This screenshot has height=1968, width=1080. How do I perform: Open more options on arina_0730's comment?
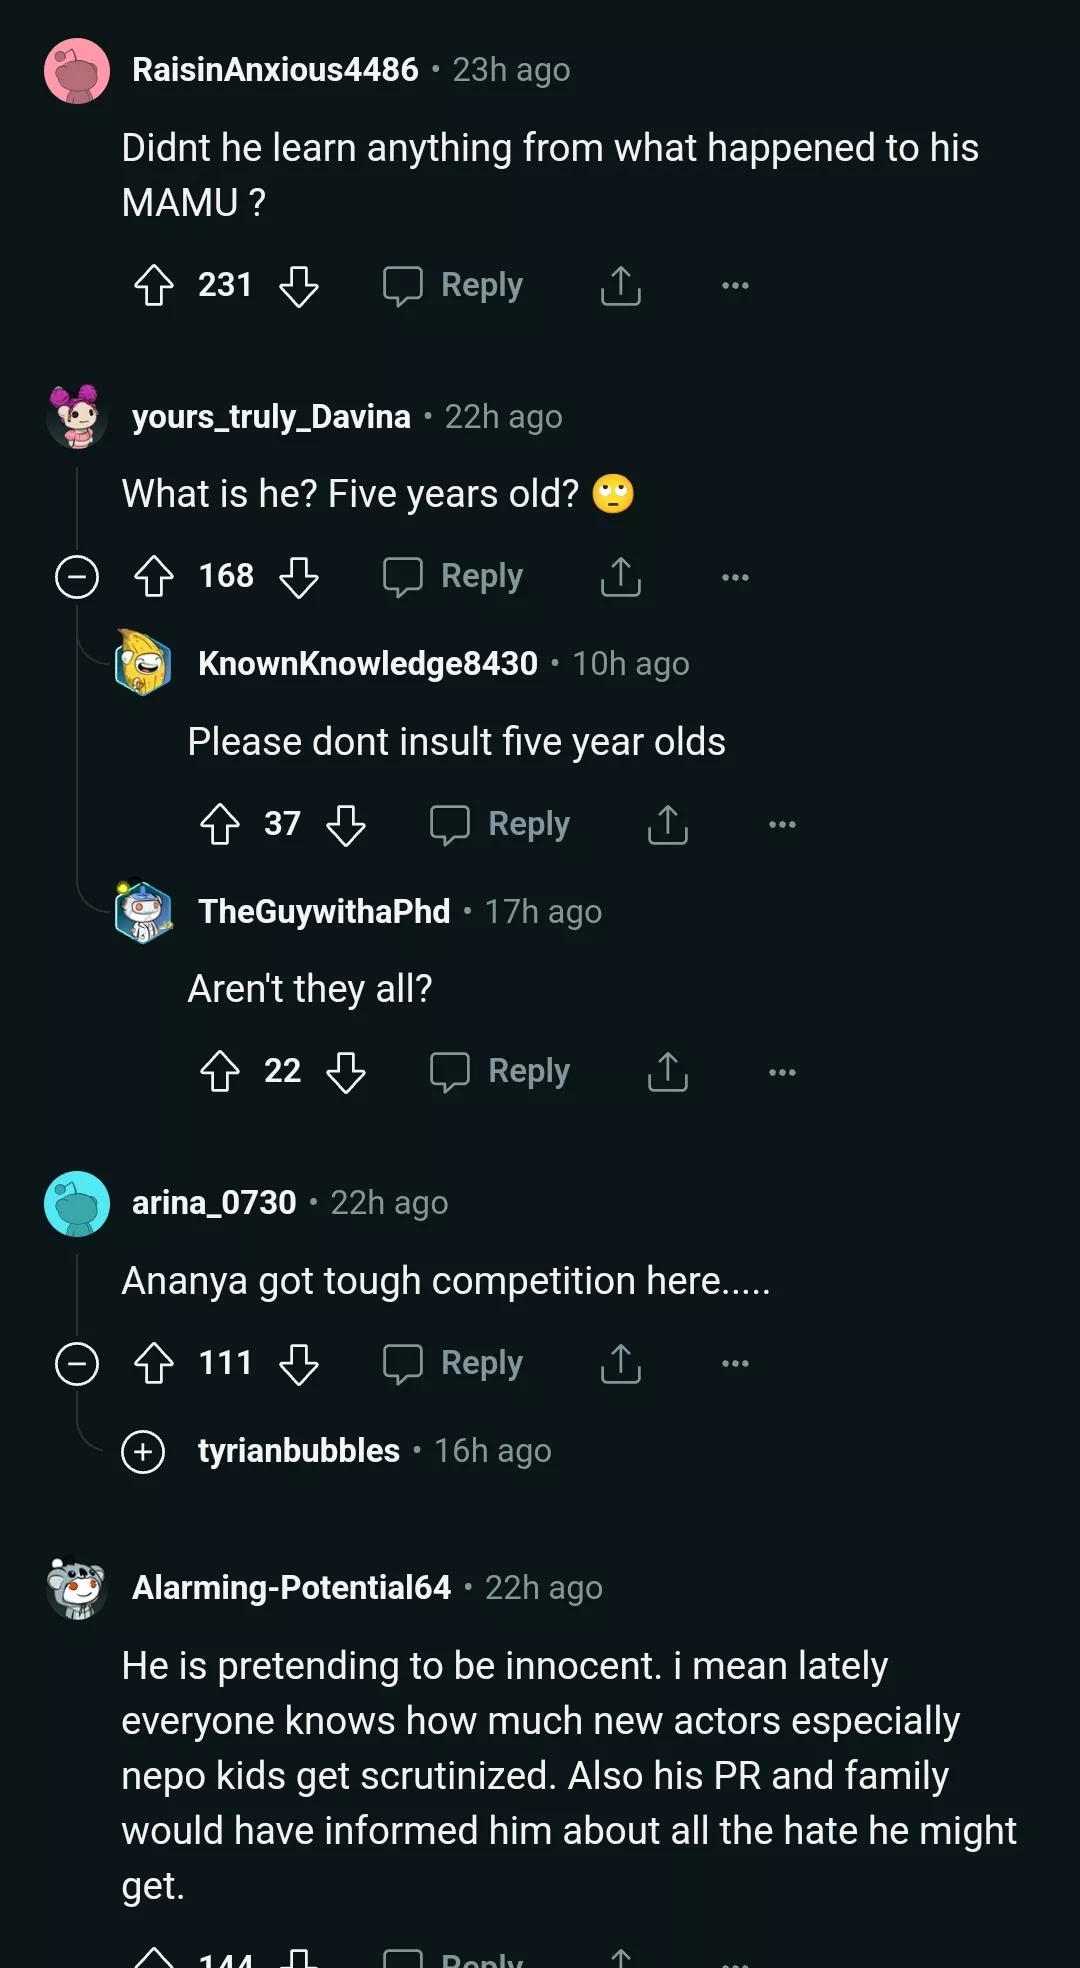click(x=735, y=1364)
